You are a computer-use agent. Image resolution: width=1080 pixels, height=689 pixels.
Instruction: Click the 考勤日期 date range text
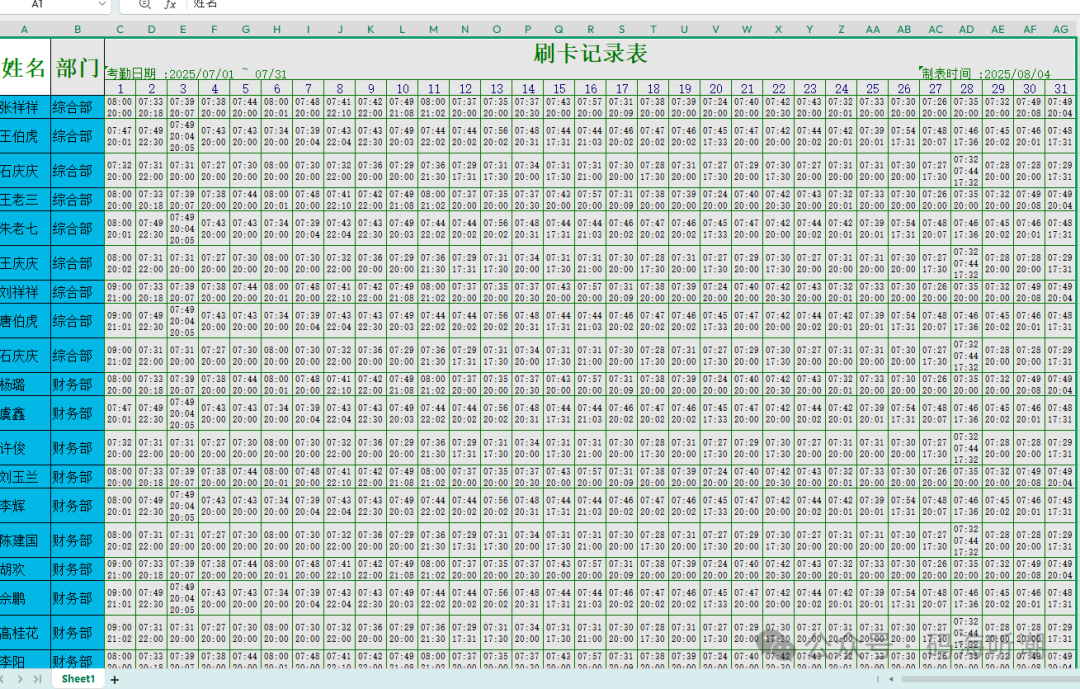click(x=197, y=74)
